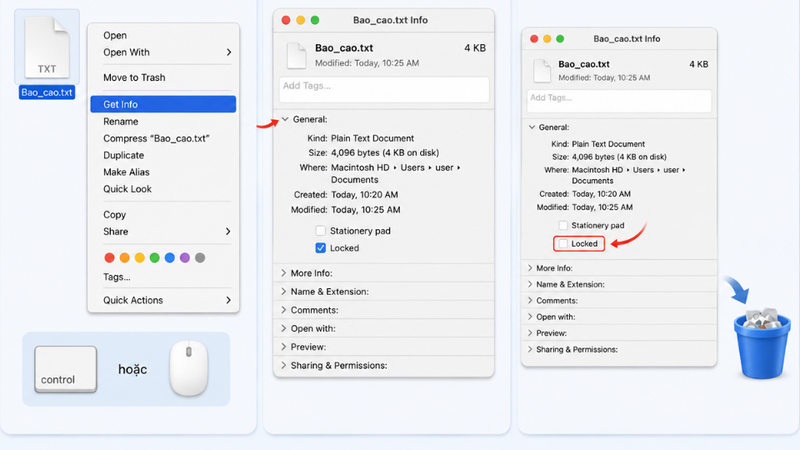The width and height of the screenshot is (800, 450).
Task: Choose Move to Trash in context menu
Action: pyautogui.click(x=163, y=78)
